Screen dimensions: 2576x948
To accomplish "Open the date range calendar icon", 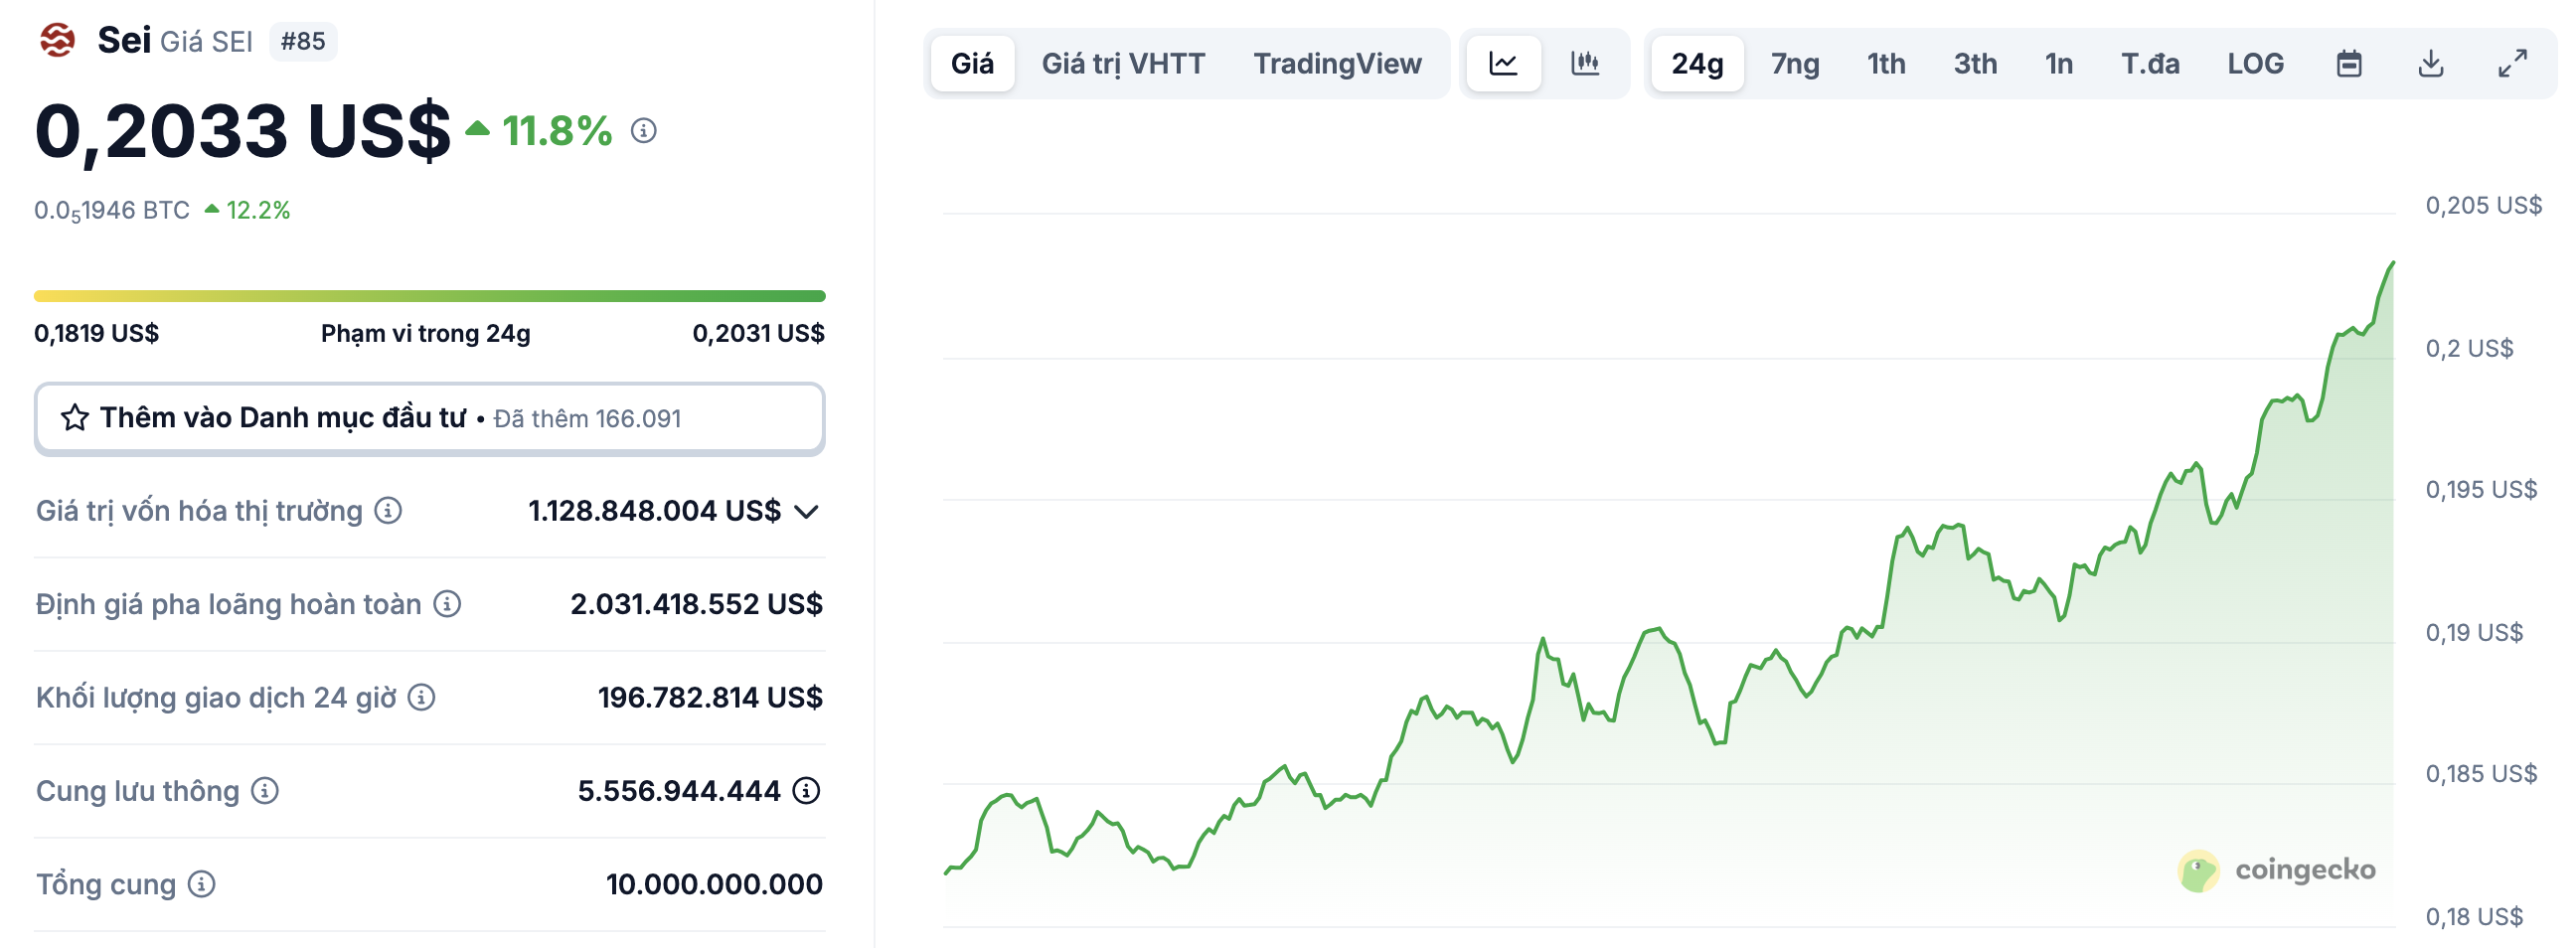I will [2350, 63].
